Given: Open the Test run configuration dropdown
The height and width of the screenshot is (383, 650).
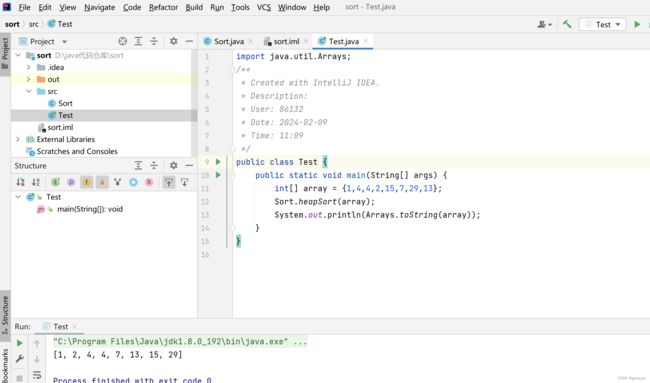Looking at the screenshot, I should coord(602,24).
